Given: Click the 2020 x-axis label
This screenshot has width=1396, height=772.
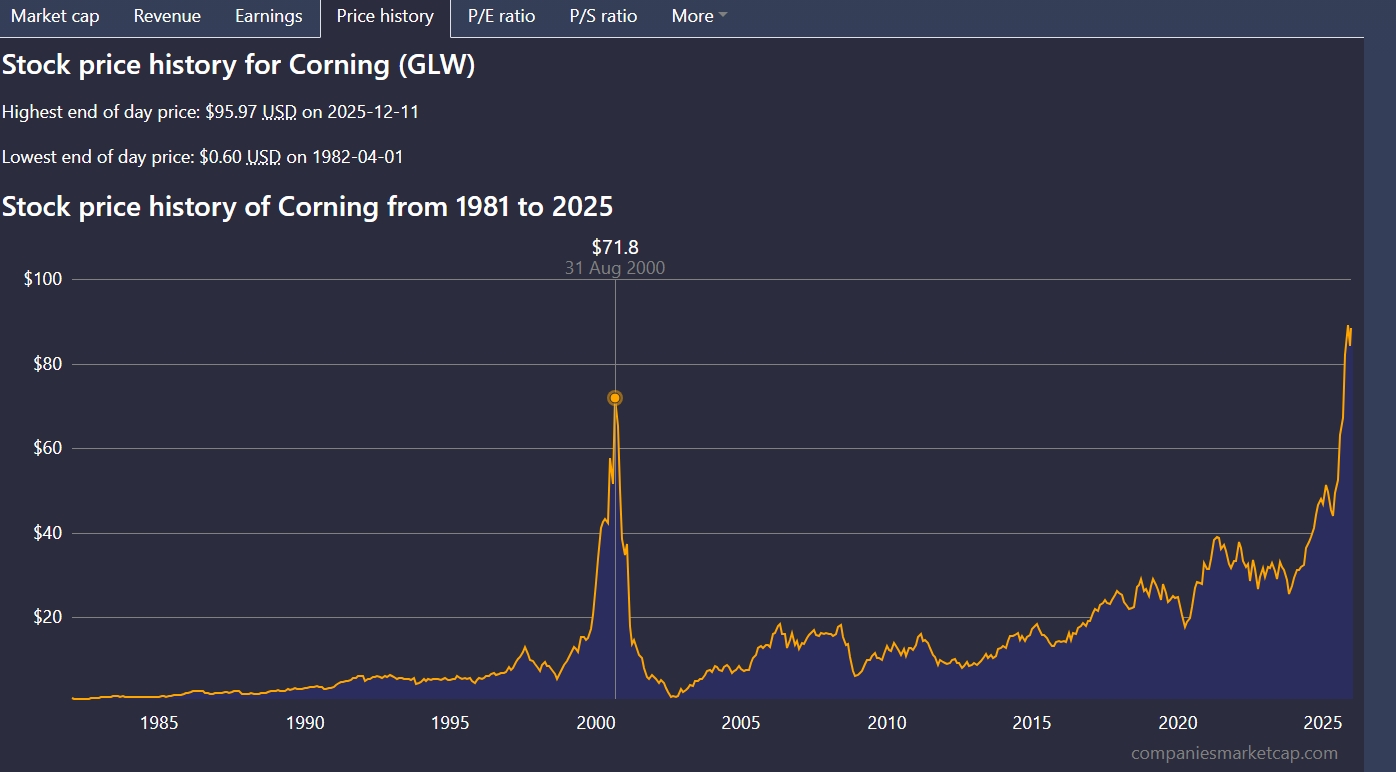Looking at the screenshot, I should (x=1178, y=723).
